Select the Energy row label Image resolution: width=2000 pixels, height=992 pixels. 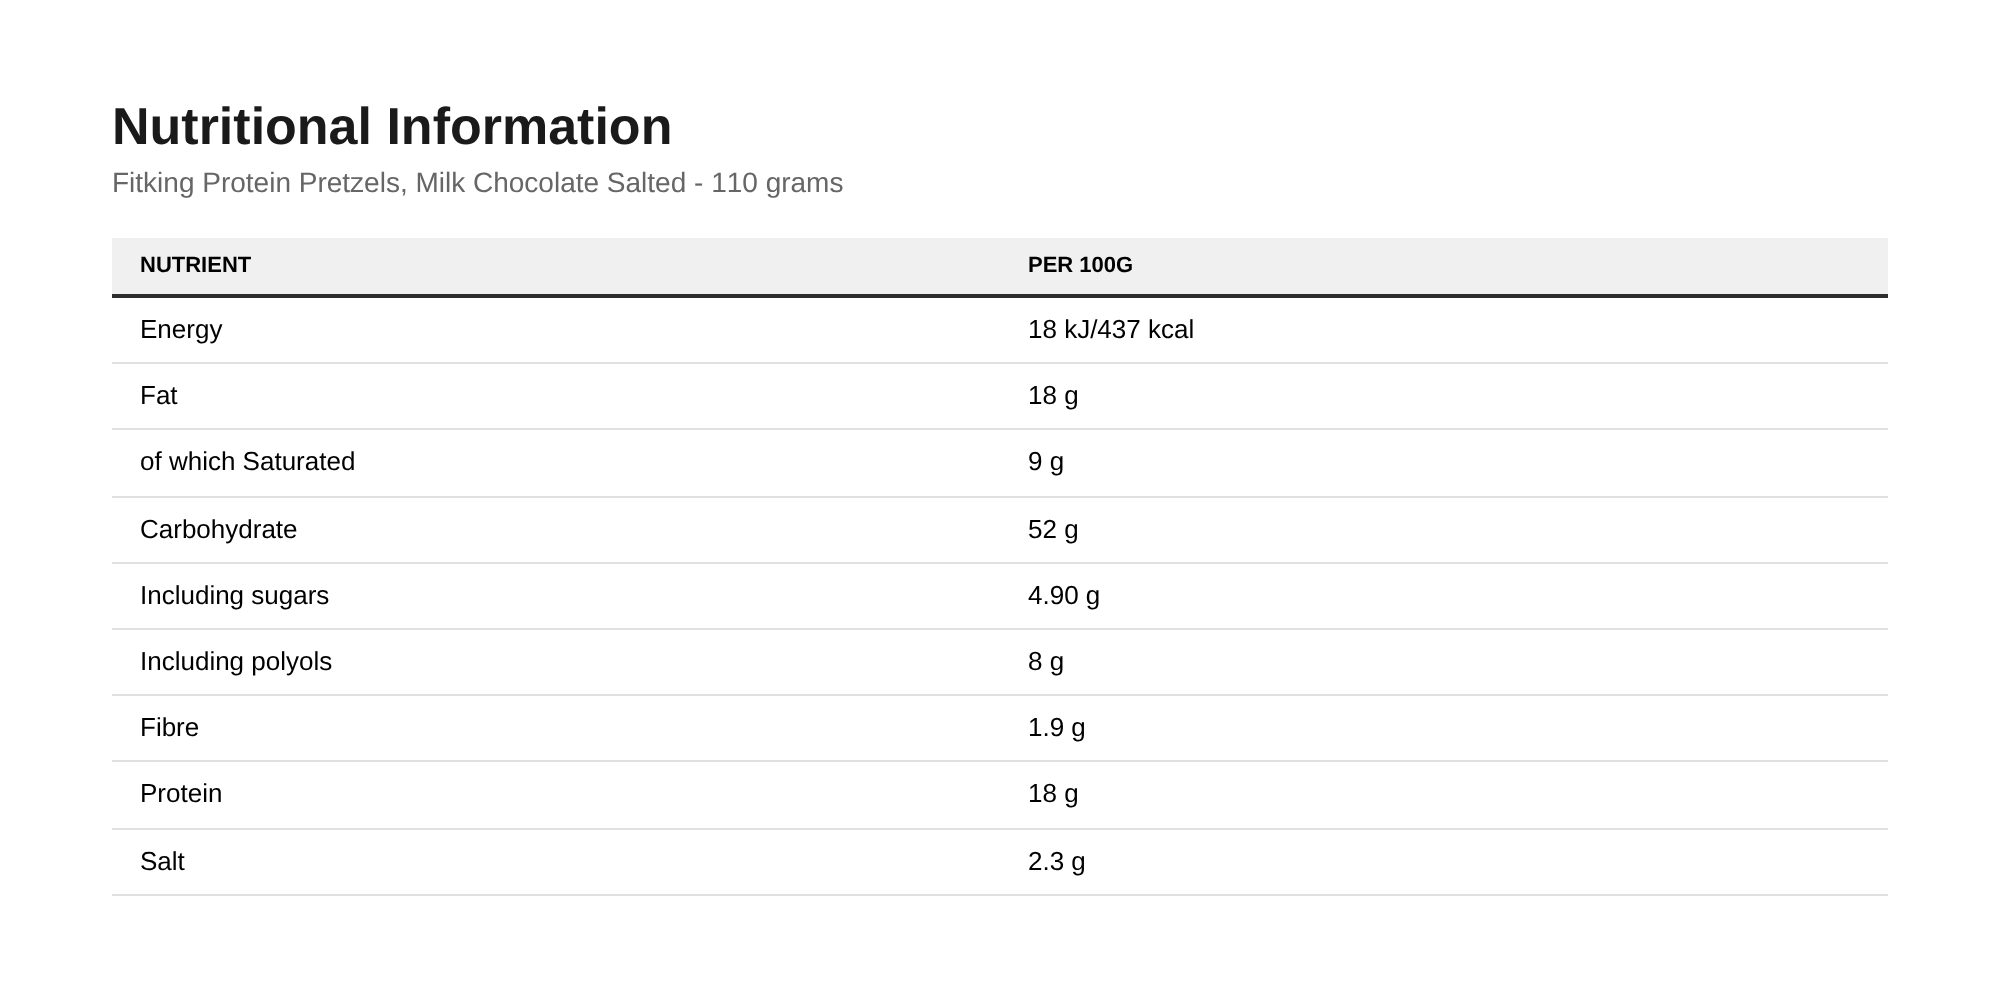coord(181,330)
